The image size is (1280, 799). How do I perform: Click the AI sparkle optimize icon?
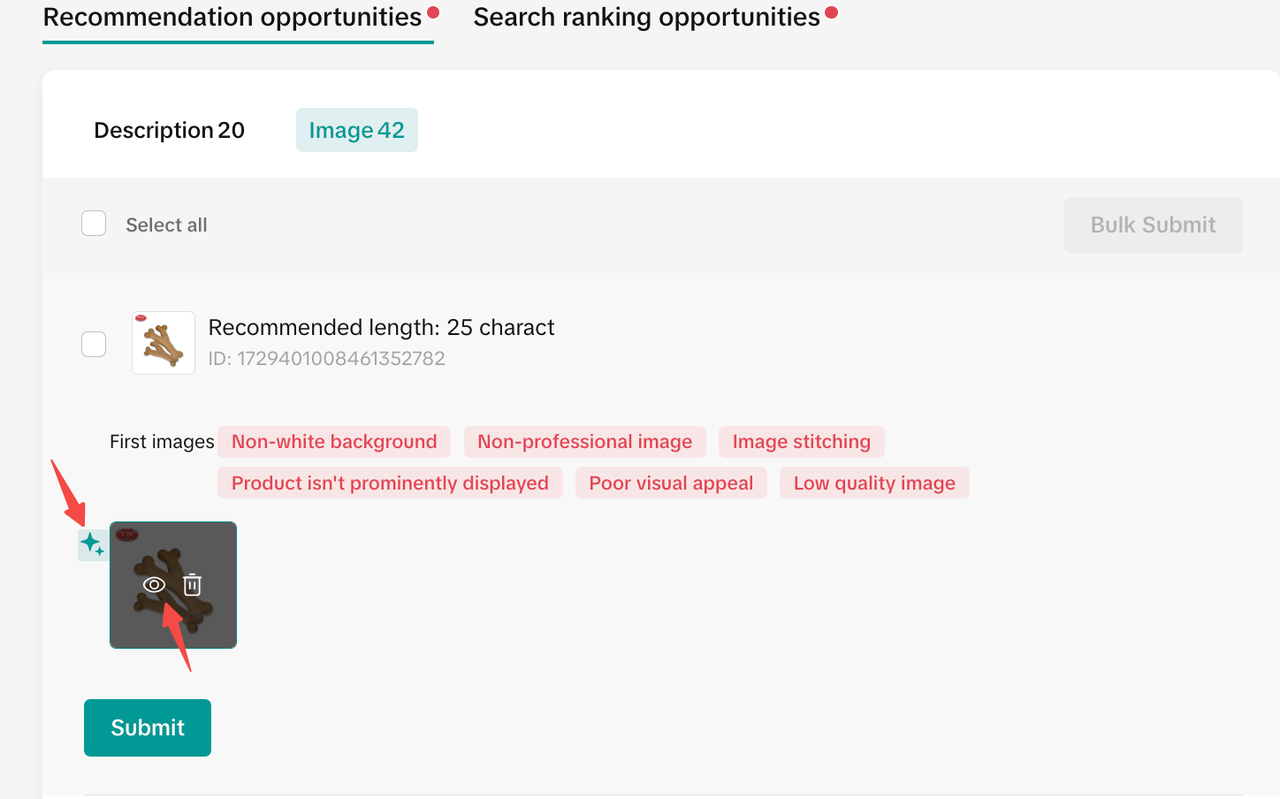point(92,545)
